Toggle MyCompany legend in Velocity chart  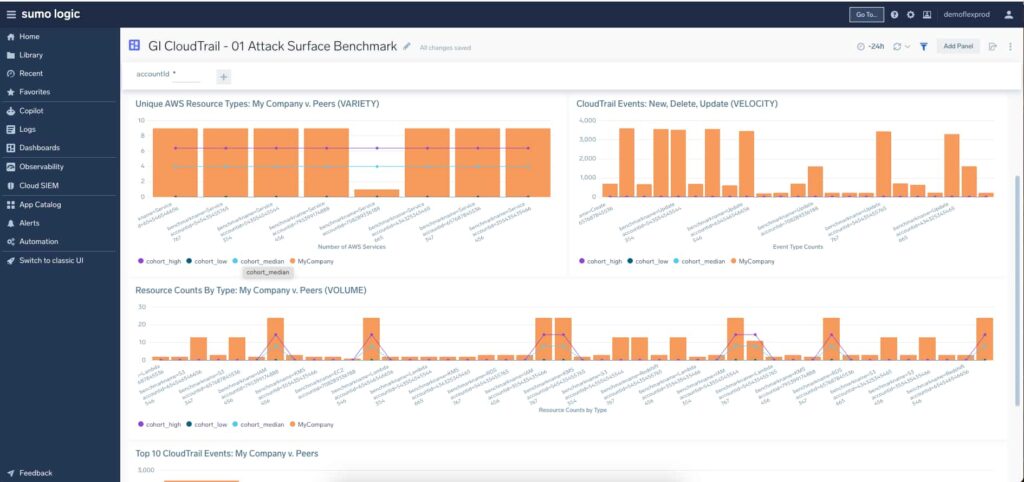pos(752,261)
